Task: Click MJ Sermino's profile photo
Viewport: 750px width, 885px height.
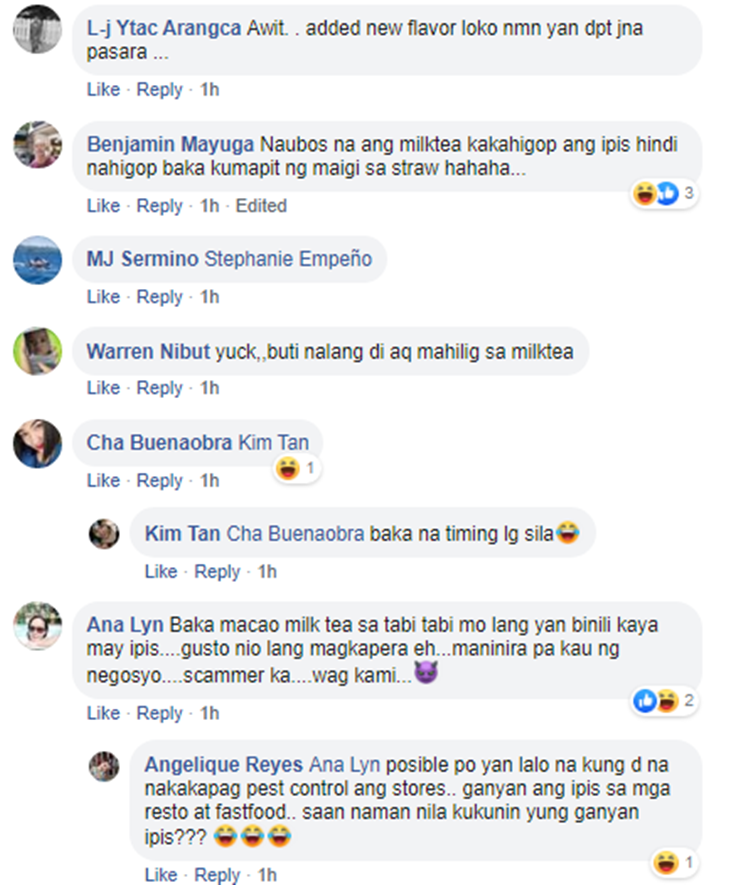Action: point(37,260)
